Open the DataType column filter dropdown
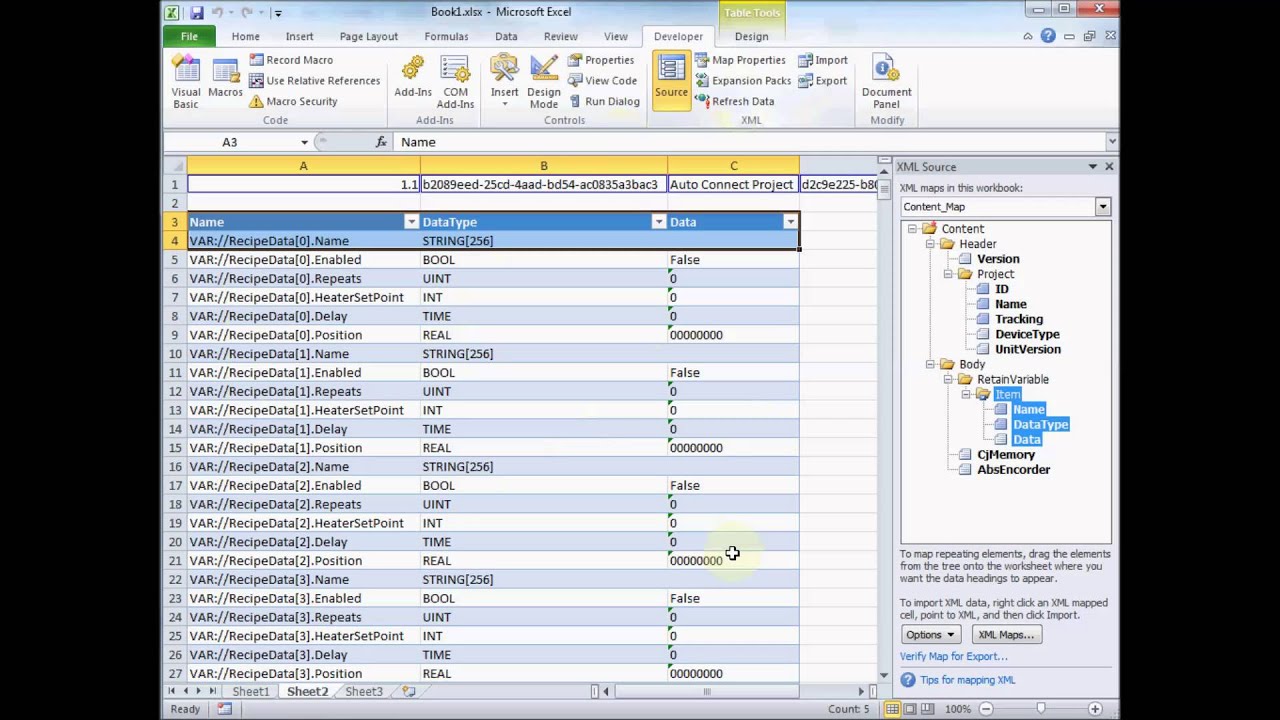1280x720 pixels. coord(658,222)
